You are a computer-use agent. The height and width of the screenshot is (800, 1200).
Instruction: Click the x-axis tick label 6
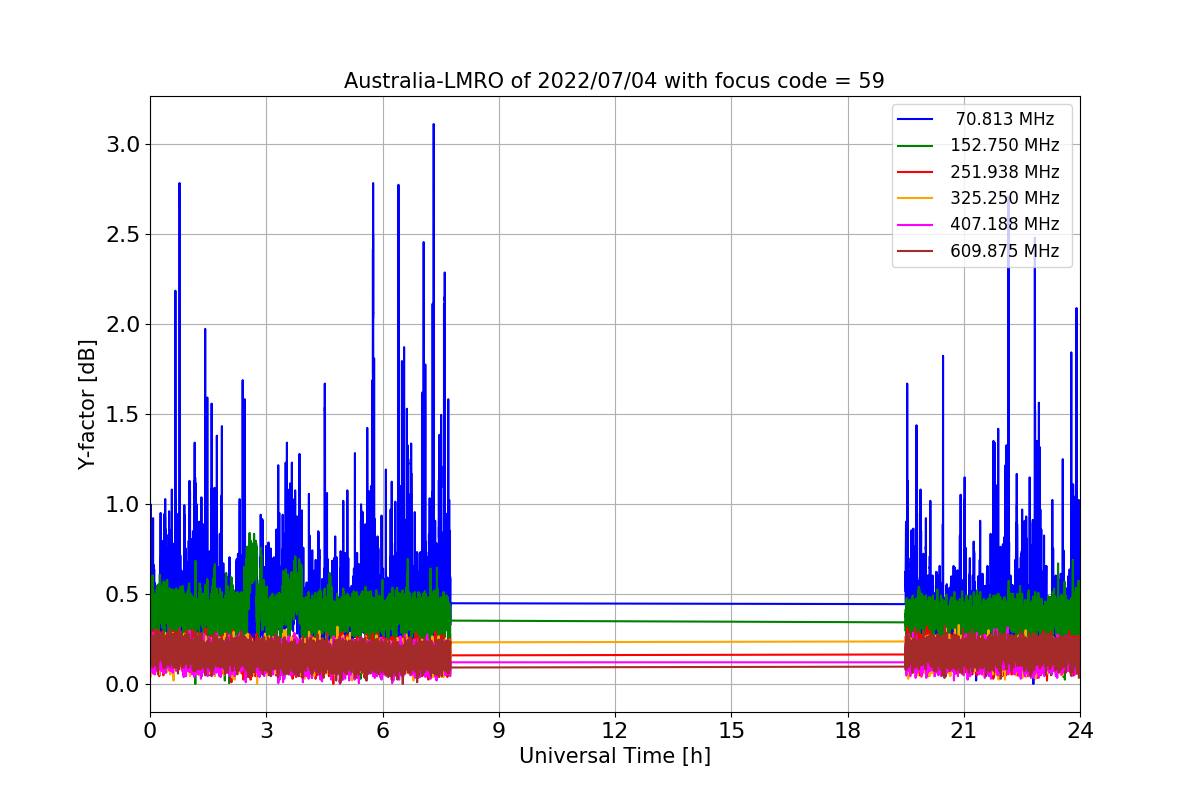point(382,731)
